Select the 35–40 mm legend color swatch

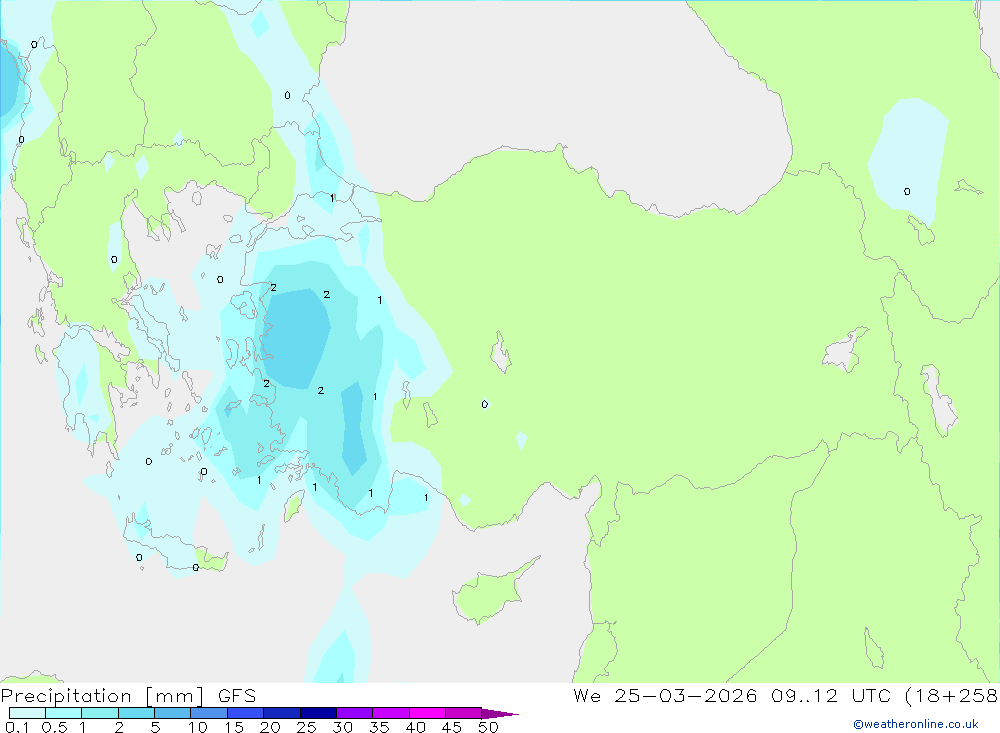[390, 713]
